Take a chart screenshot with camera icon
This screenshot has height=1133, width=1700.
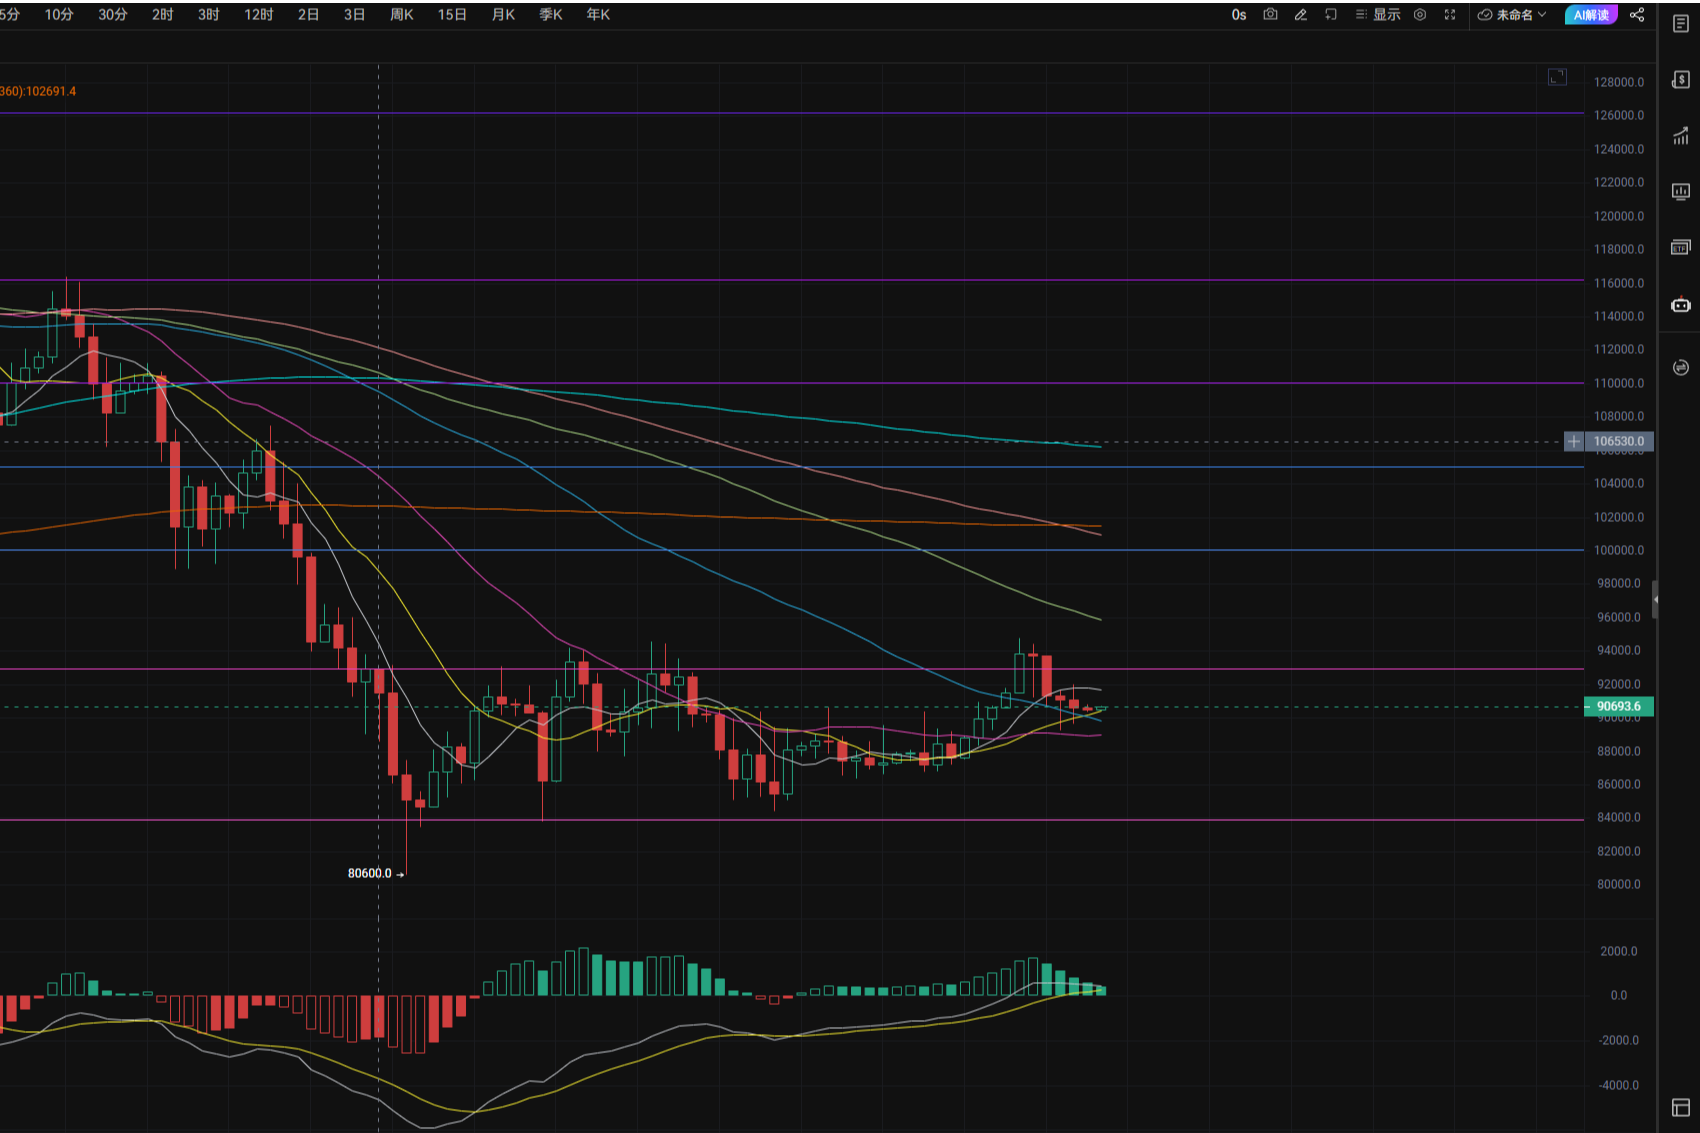(x=1270, y=15)
